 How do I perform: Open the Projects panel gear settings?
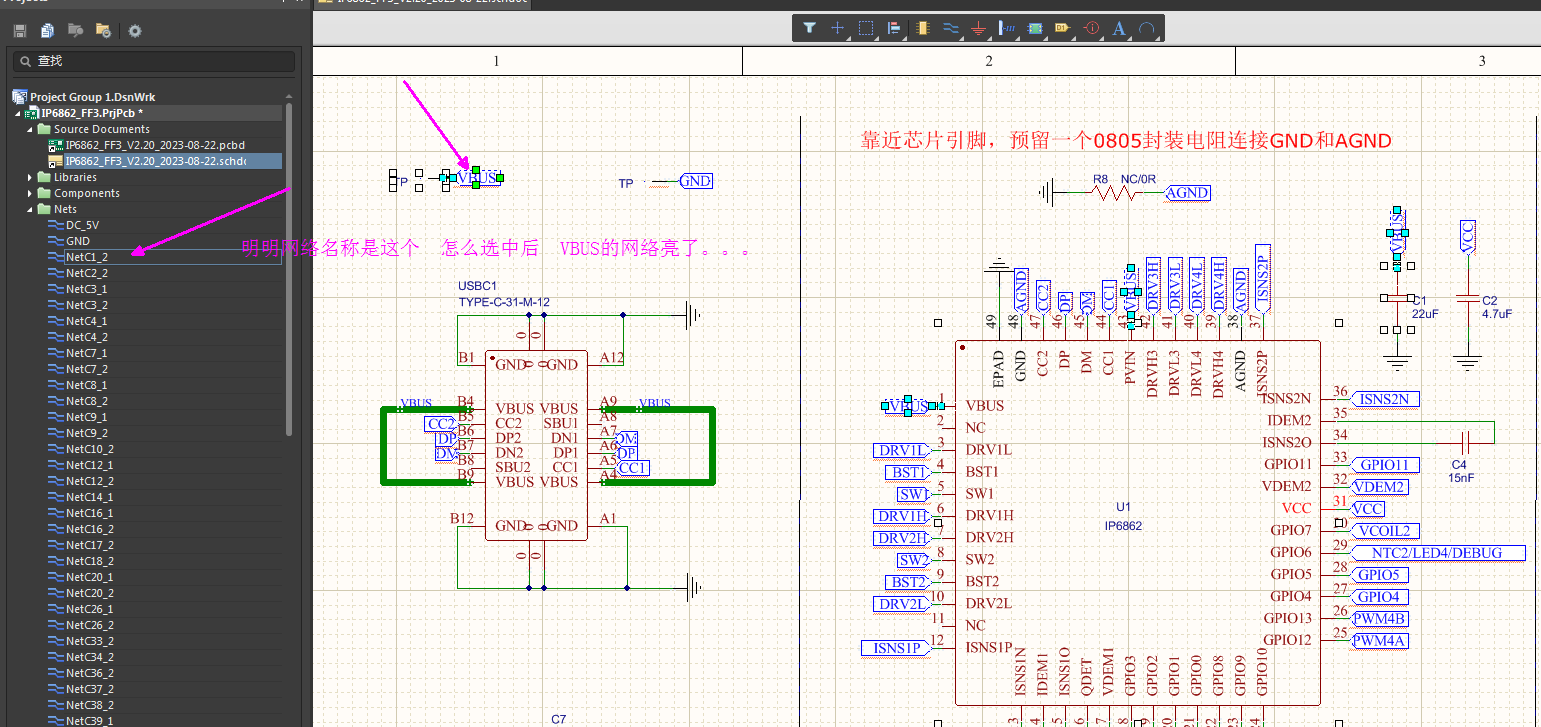(135, 31)
